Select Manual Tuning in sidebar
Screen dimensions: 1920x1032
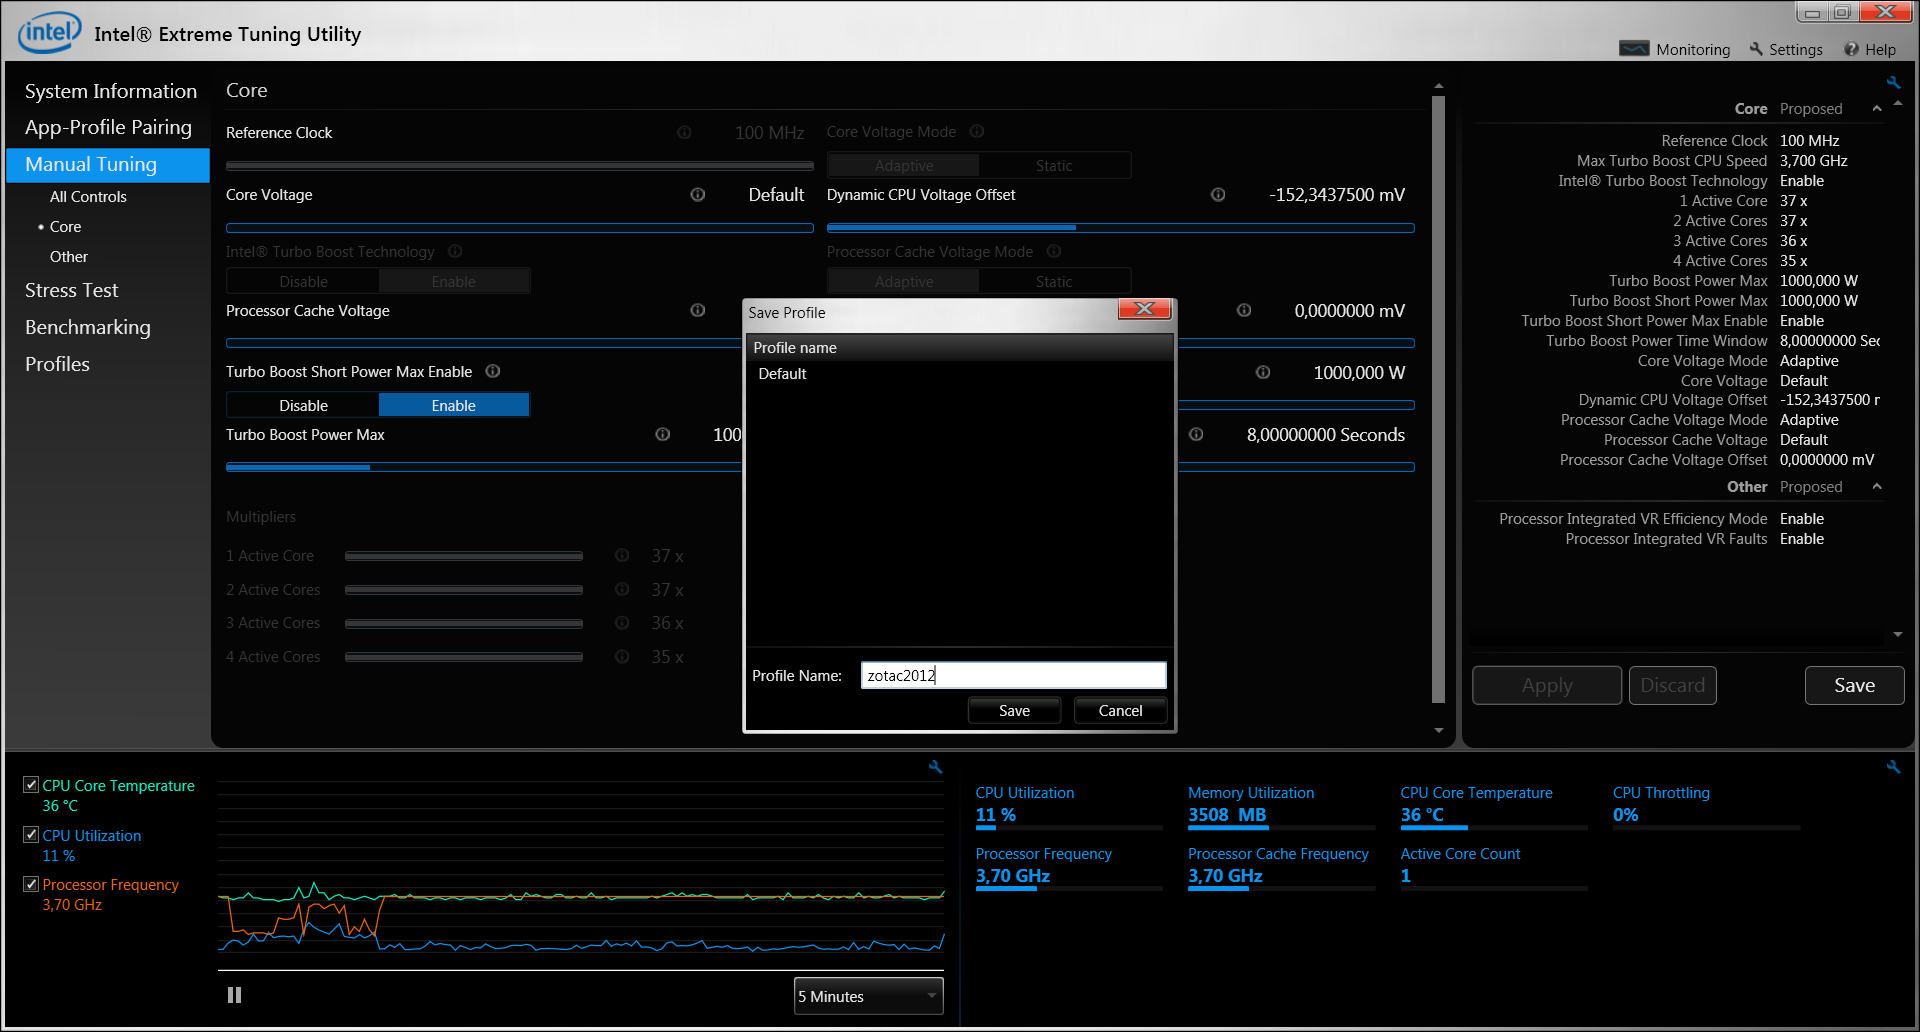(108, 165)
